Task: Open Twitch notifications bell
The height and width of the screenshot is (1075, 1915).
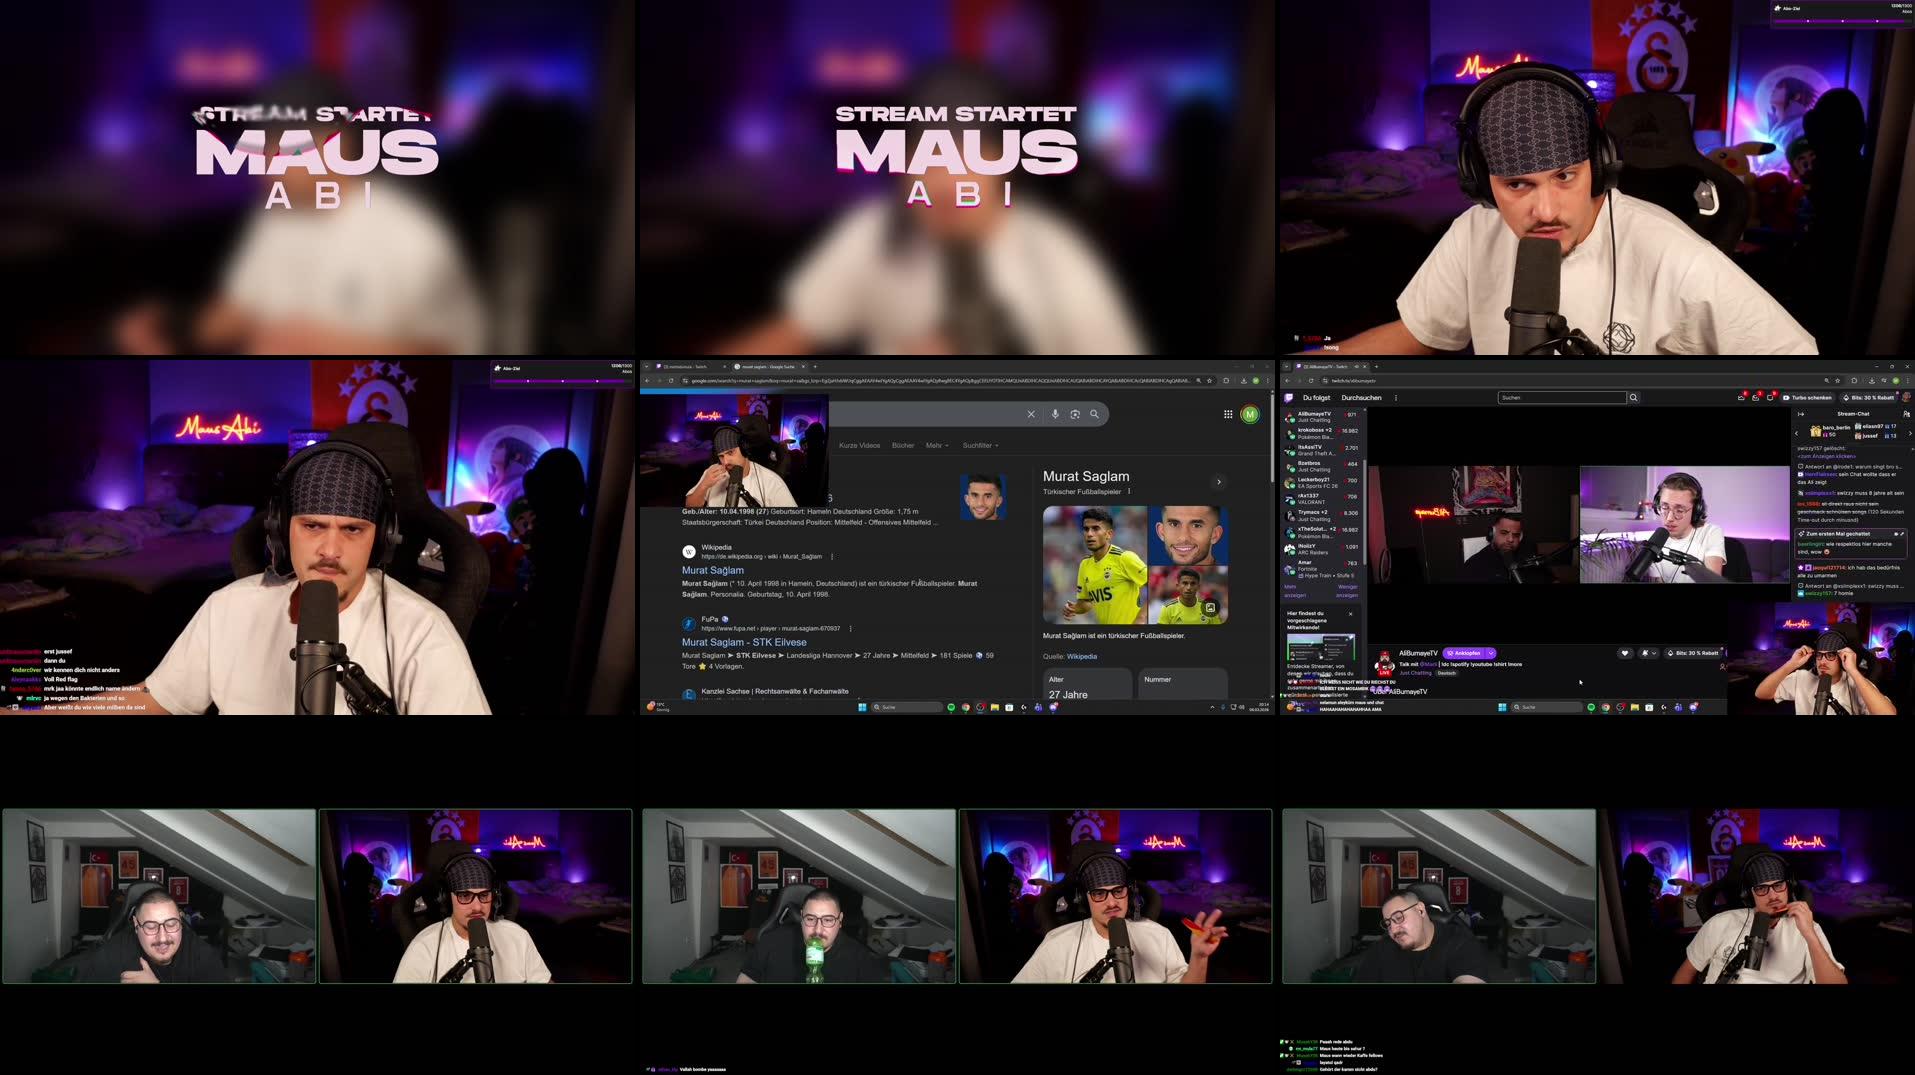Action: point(1758,397)
